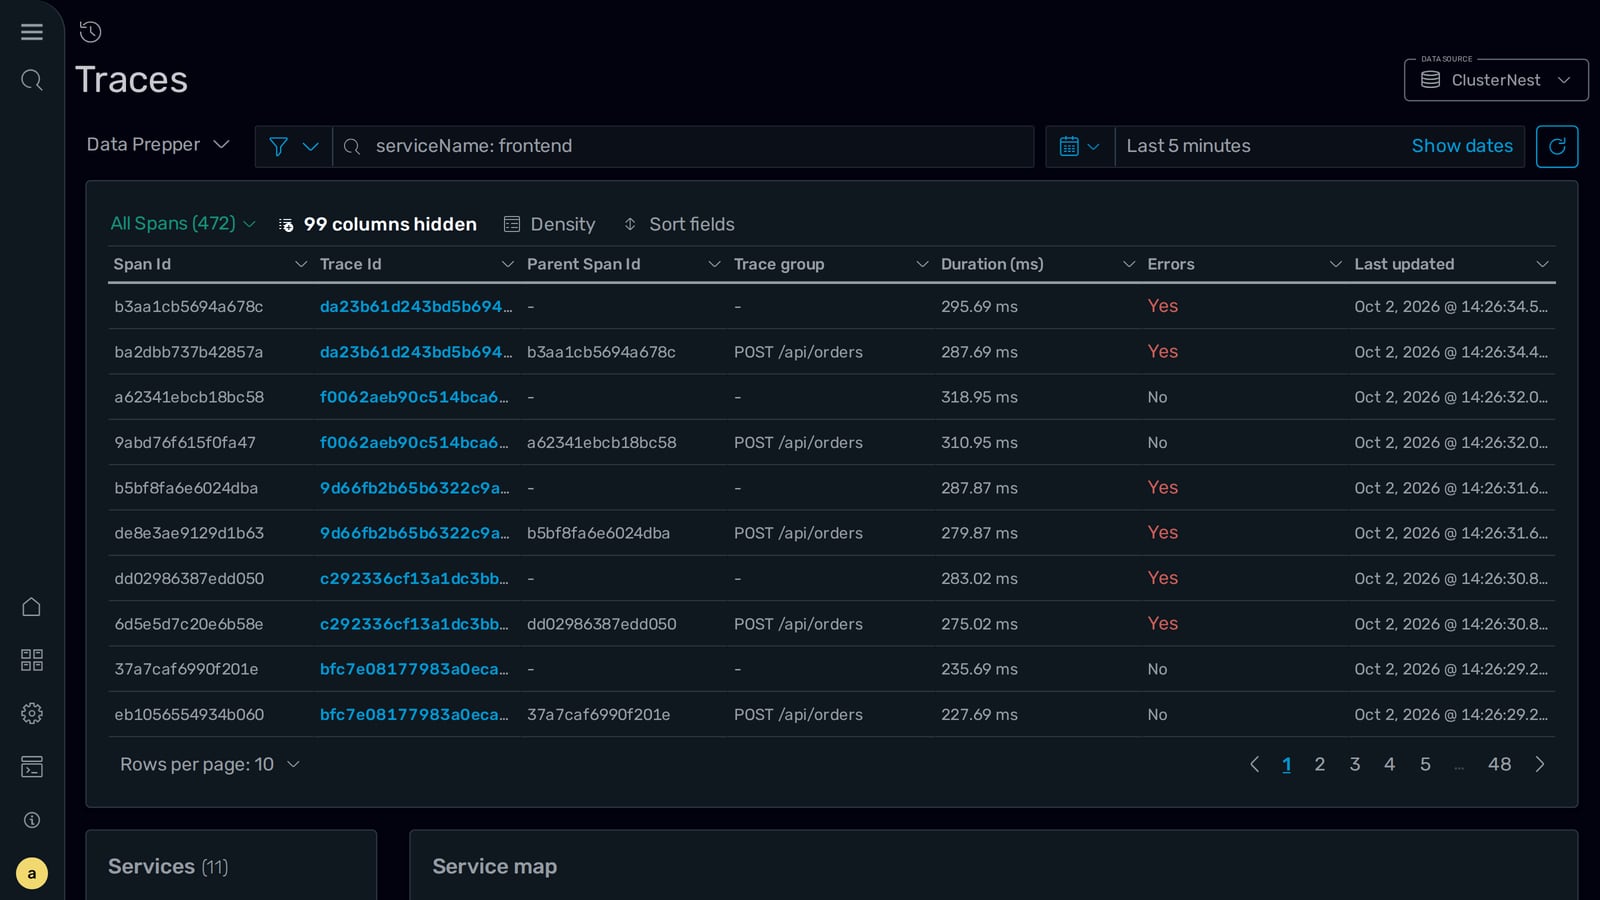Open trace bfc7e08177983a0eca in span 37a7caf6990f201e row
The image size is (1600, 900).
414,669
